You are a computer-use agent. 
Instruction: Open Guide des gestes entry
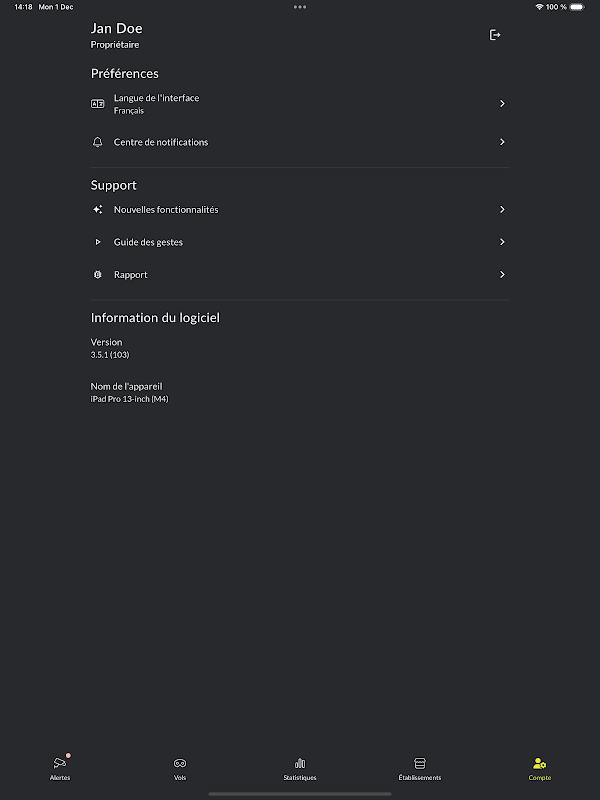click(300, 242)
